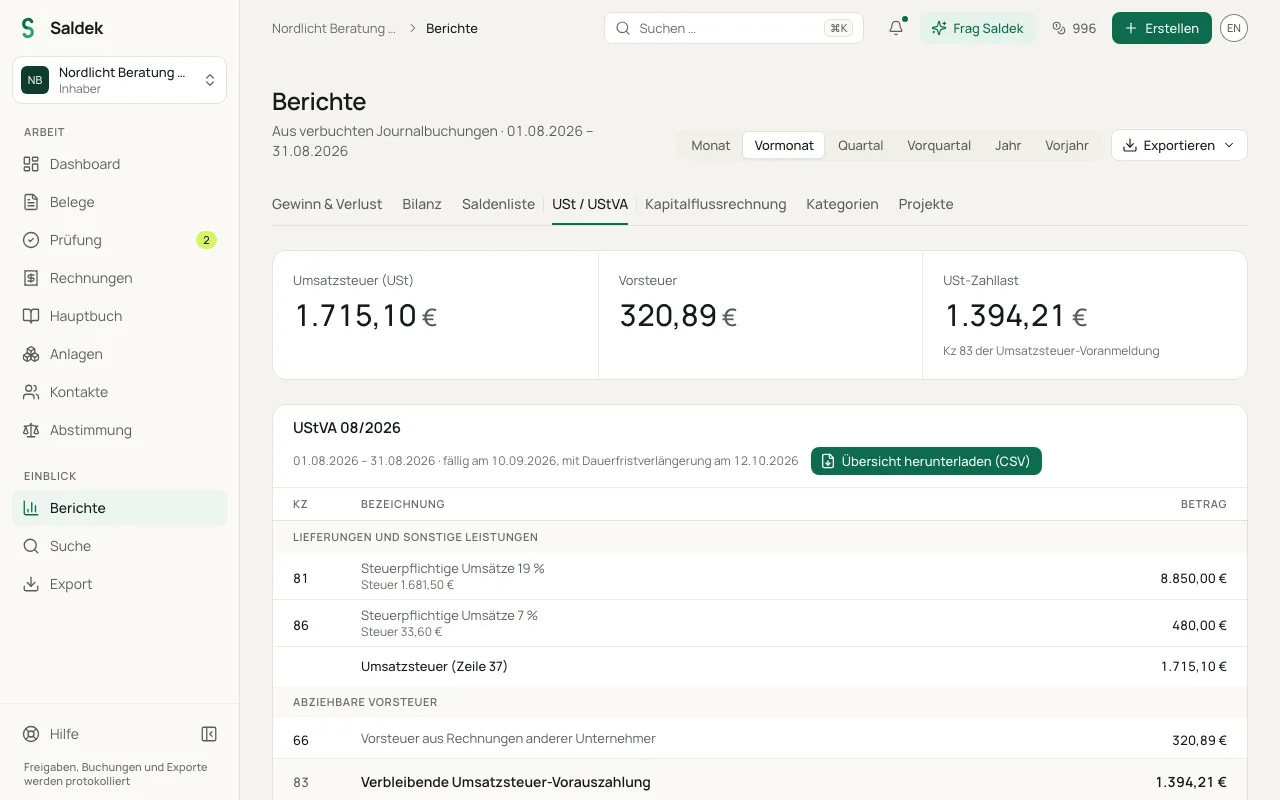Open the Suche magnifier icon in sidebar
The height and width of the screenshot is (800, 1280).
coord(31,546)
